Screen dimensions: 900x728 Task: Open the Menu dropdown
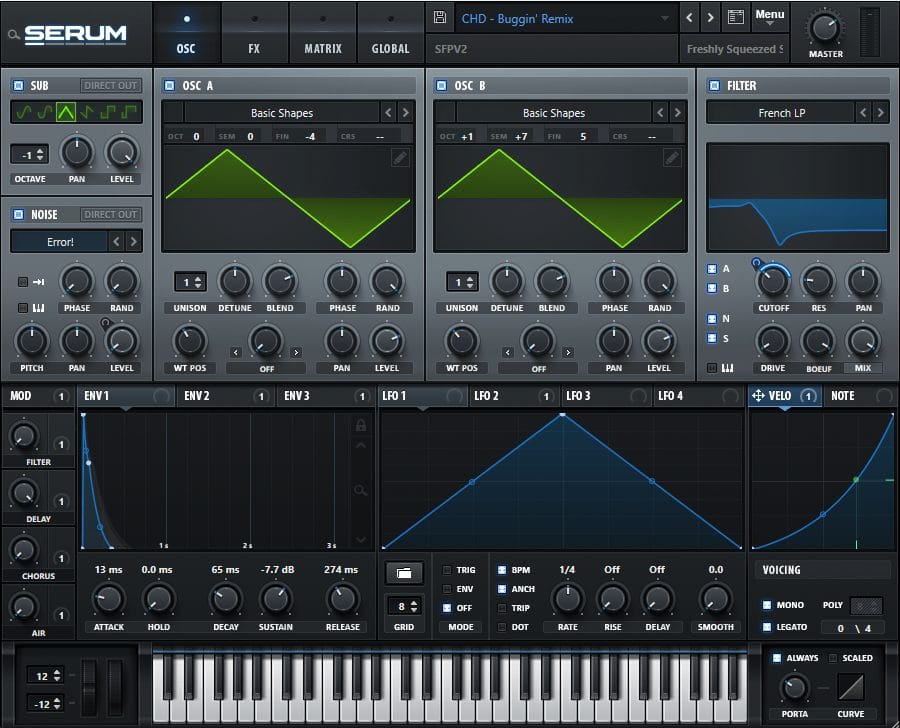pos(770,17)
